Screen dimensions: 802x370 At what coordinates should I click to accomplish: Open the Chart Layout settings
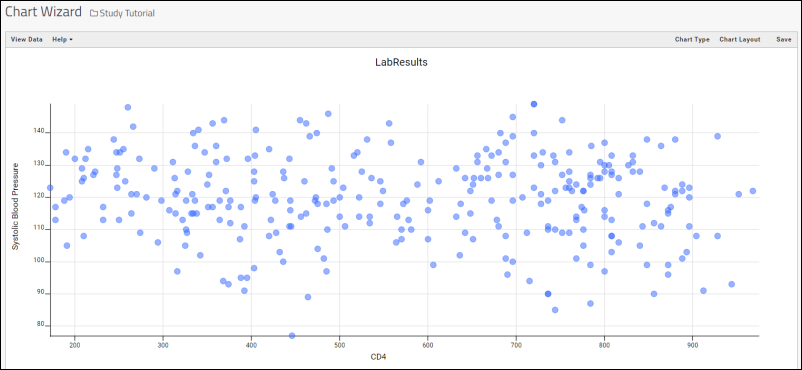pos(740,39)
